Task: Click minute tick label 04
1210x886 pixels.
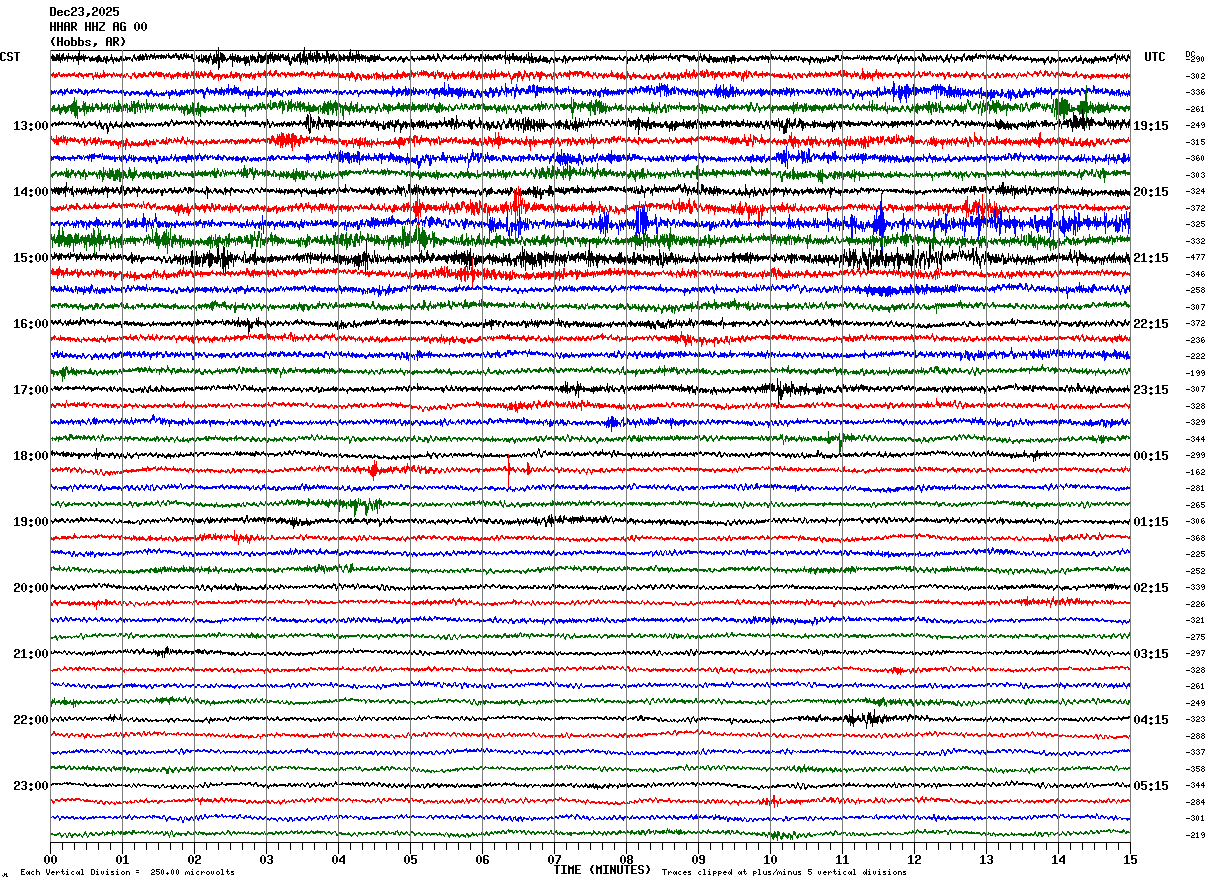Action: tap(338, 859)
